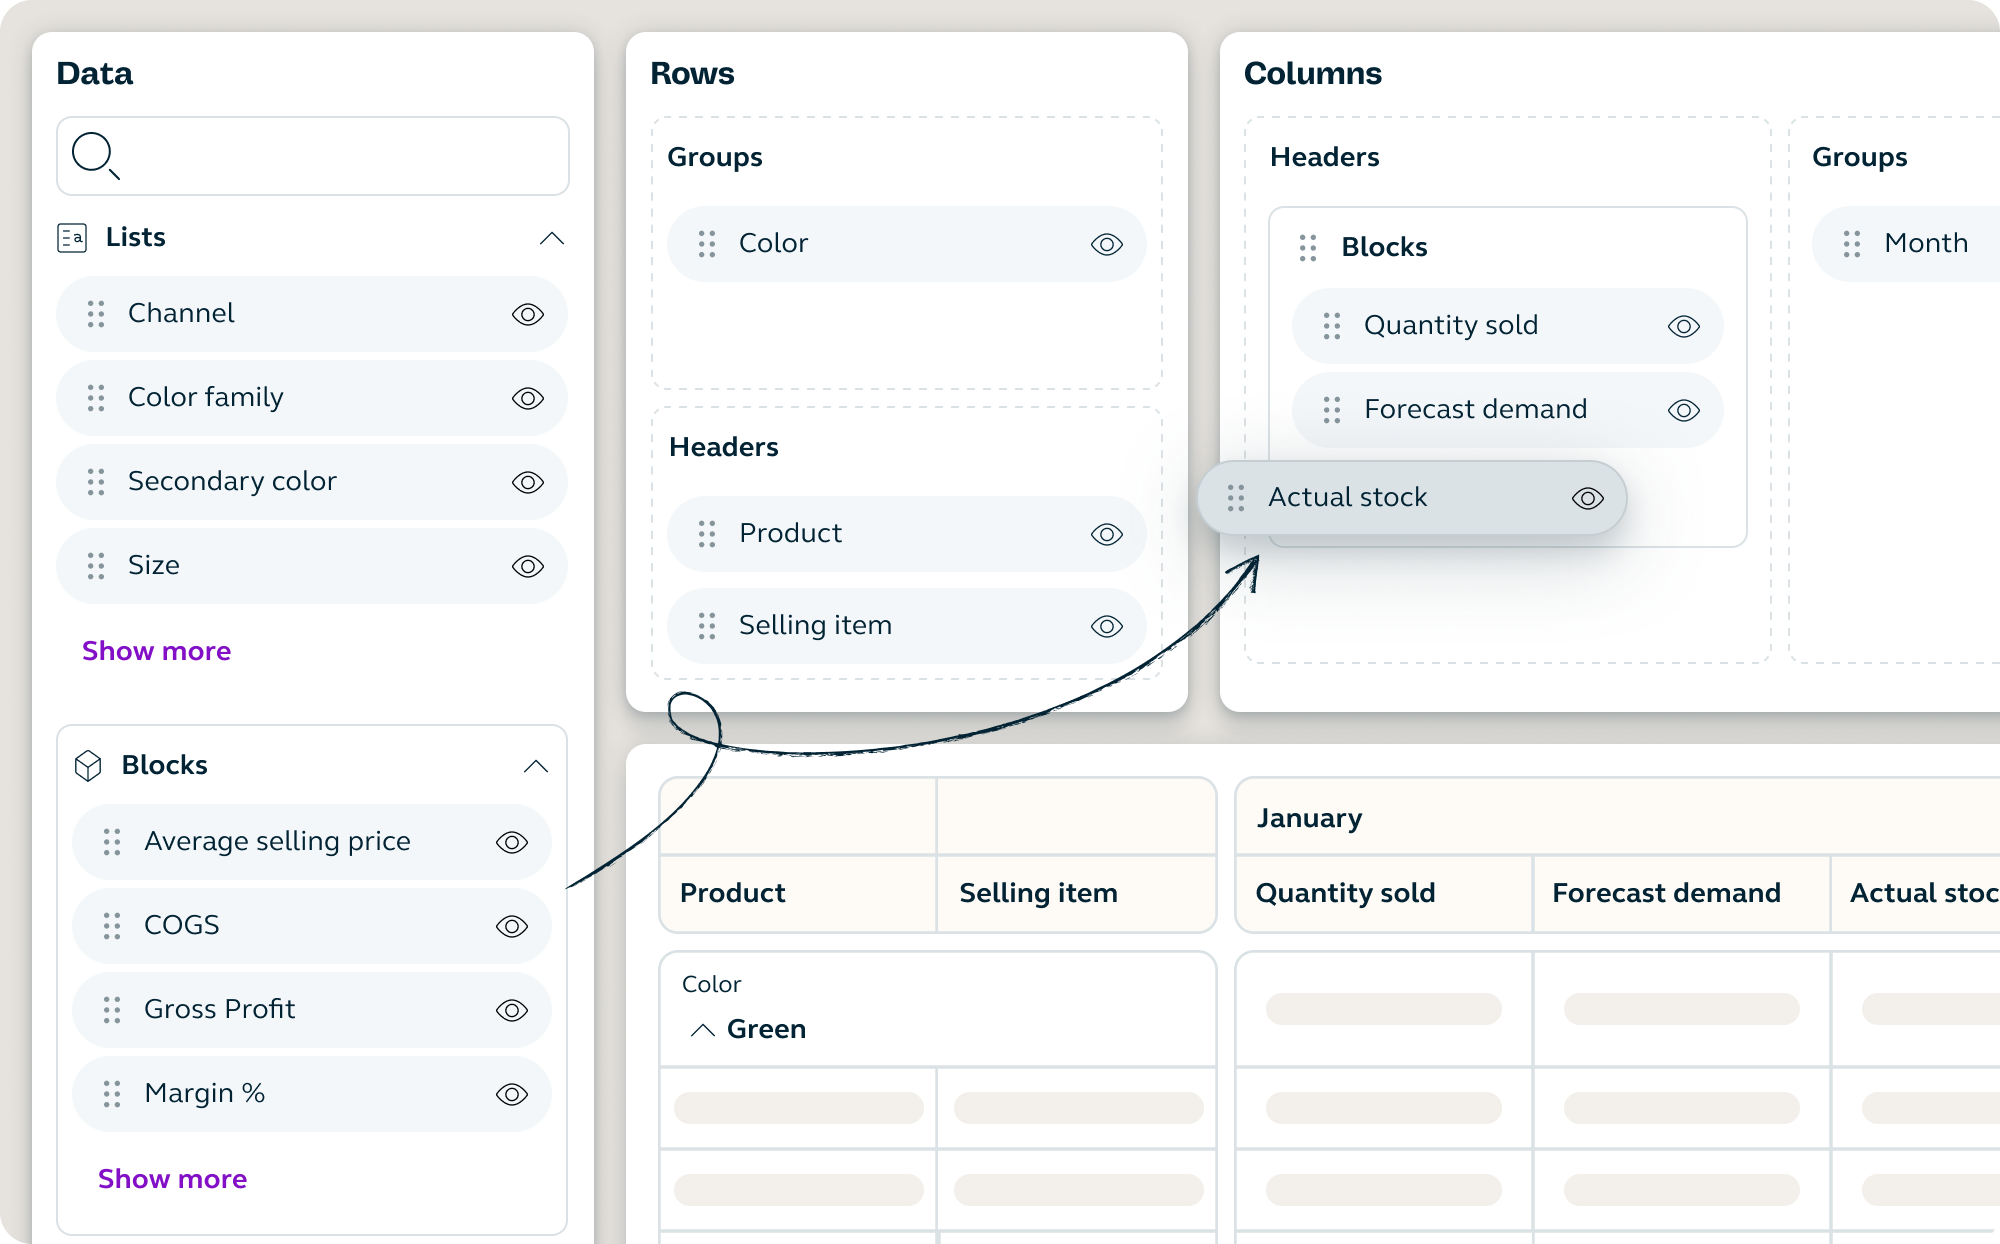Hide the COGS block
Image resolution: width=2000 pixels, height=1244 pixels.
(x=512, y=926)
